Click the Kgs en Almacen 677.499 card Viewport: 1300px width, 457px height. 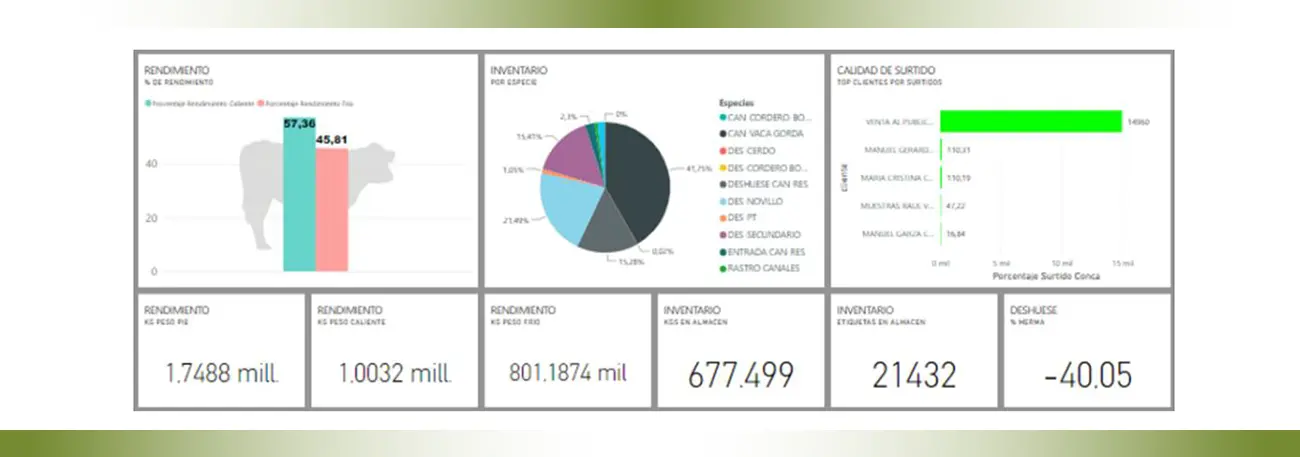click(740, 350)
